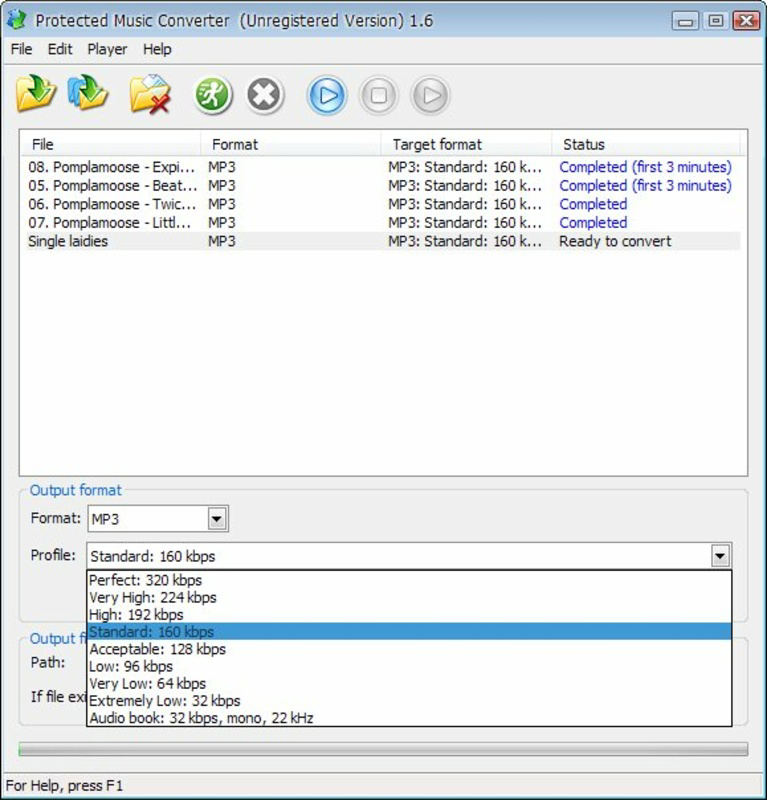Screen dimensions: 767x800
Task: Select the 08. Pomplamoose - Expi... row
Action: point(383,167)
